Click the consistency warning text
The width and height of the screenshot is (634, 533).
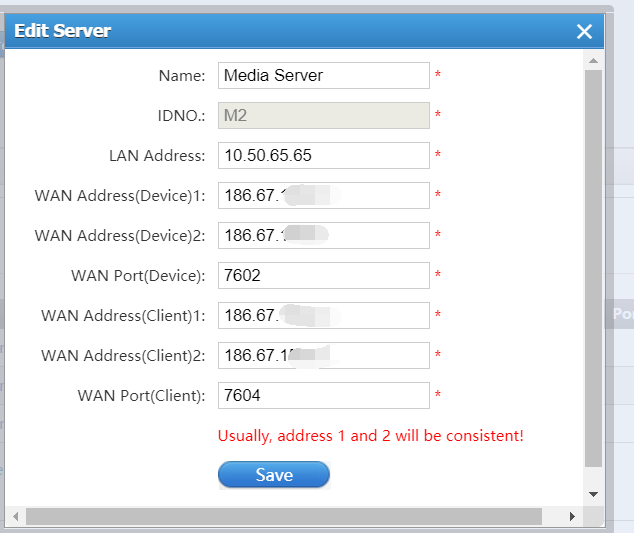(x=370, y=436)
